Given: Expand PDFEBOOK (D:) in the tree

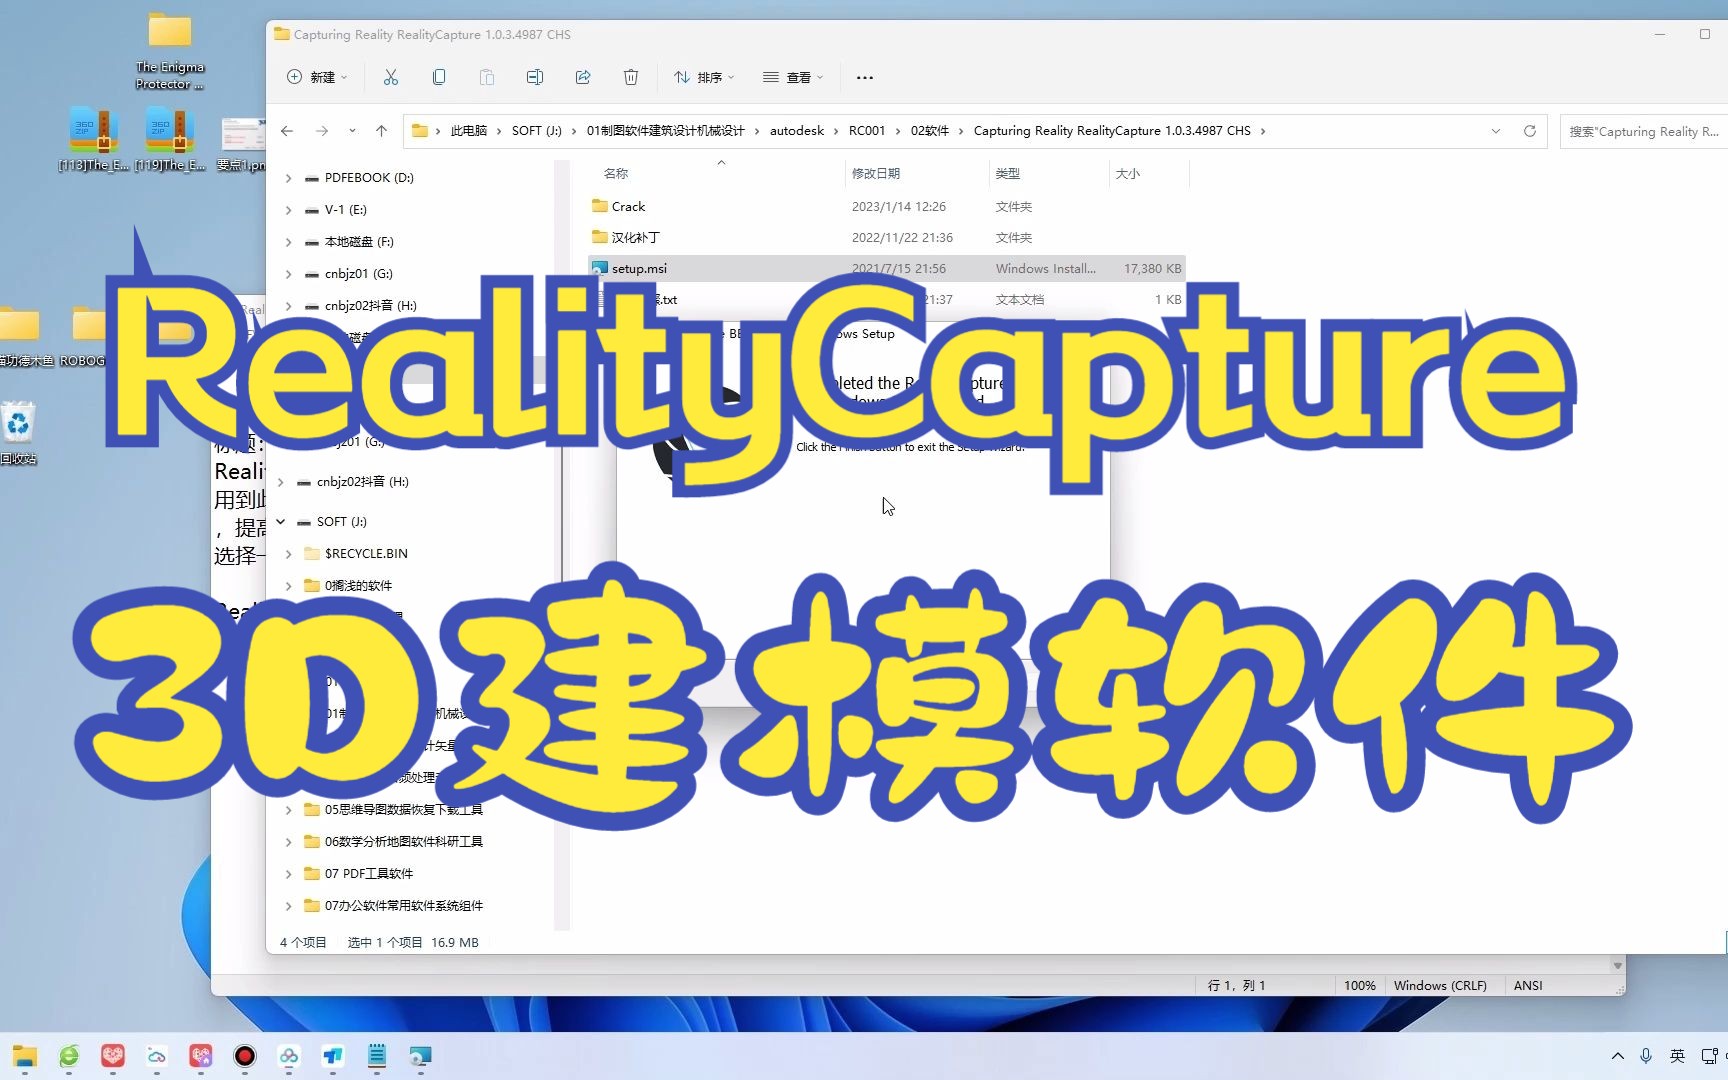Looking at the screenshot, I should point(288,178).
